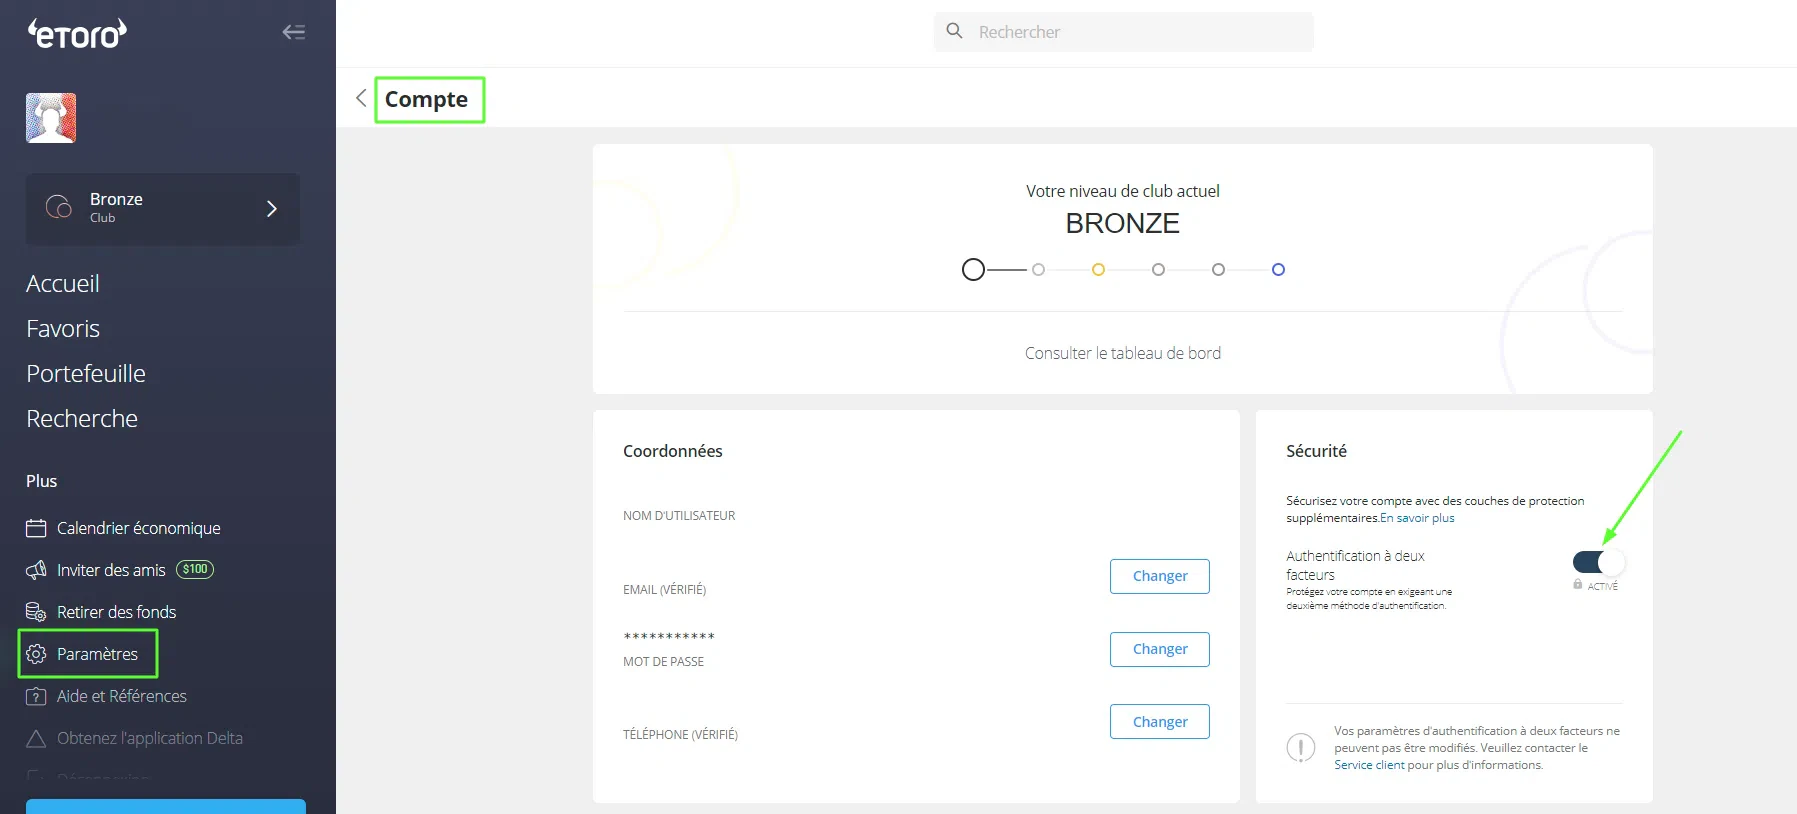Click the Paramètres gear icon
Screen dimensions: 1797x814
(36, 654)
